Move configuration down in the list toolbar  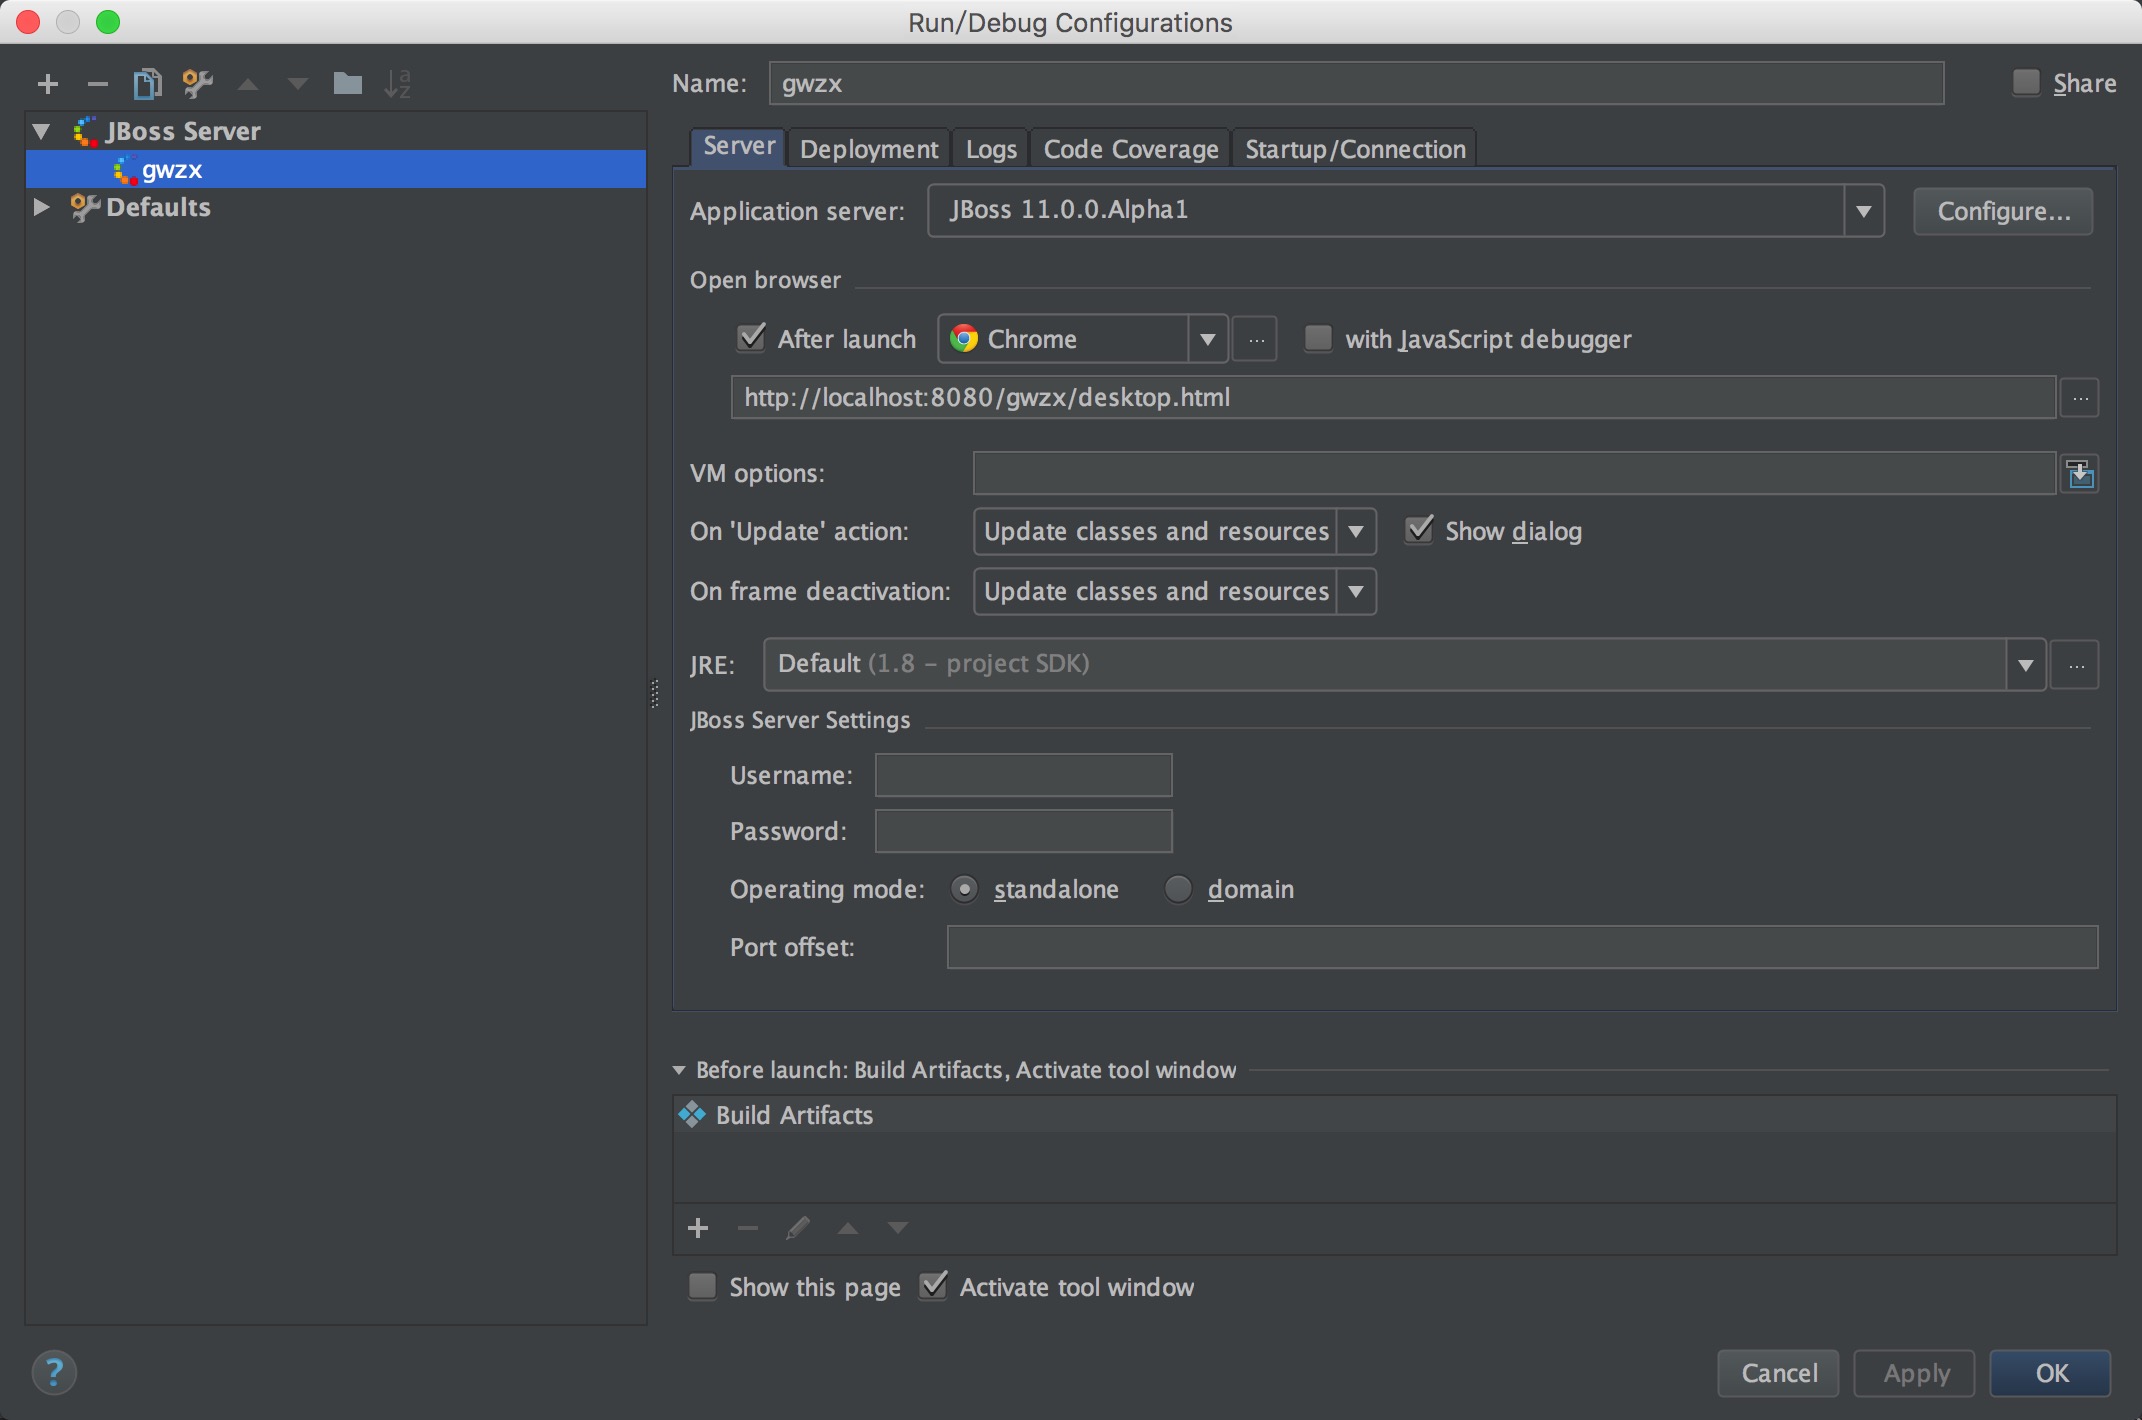click(x=297, y=85)
